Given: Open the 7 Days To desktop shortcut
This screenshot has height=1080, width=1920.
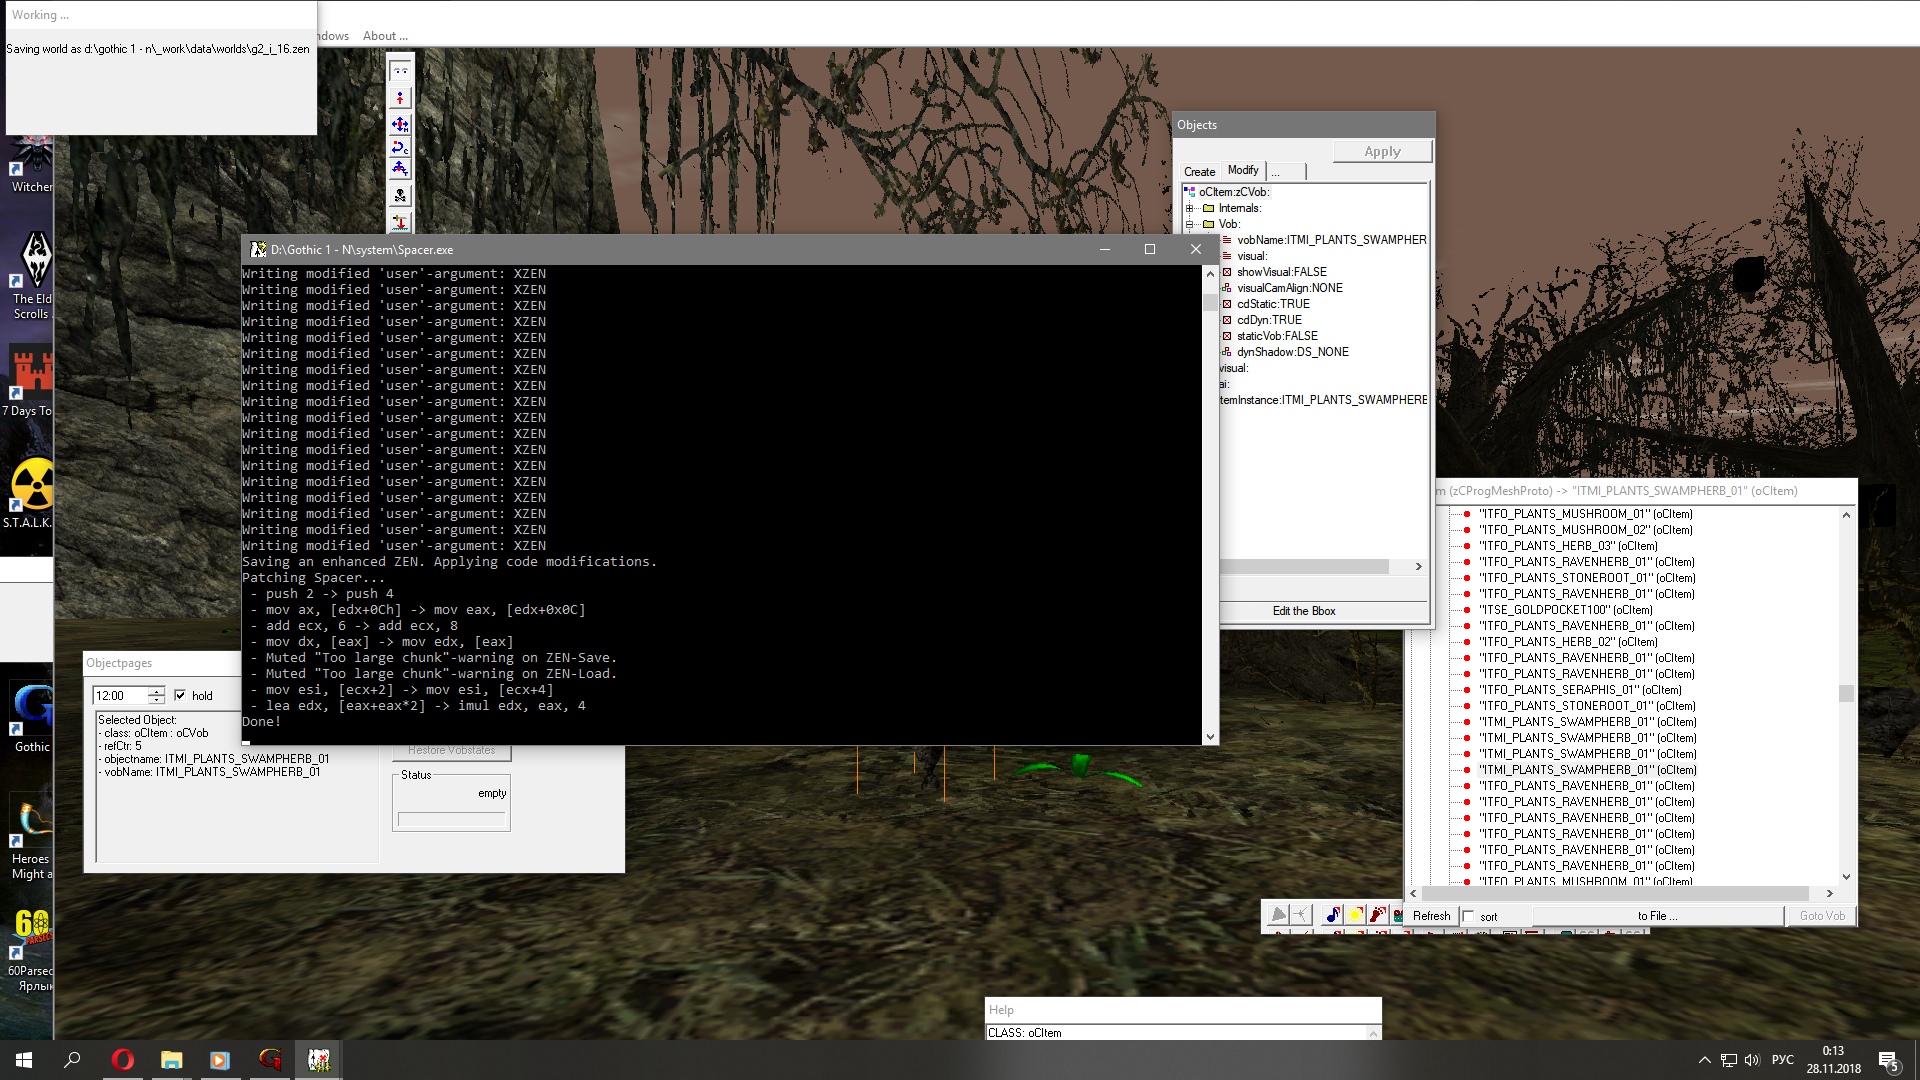Looking at the screenshot, I should pos(28,382).
